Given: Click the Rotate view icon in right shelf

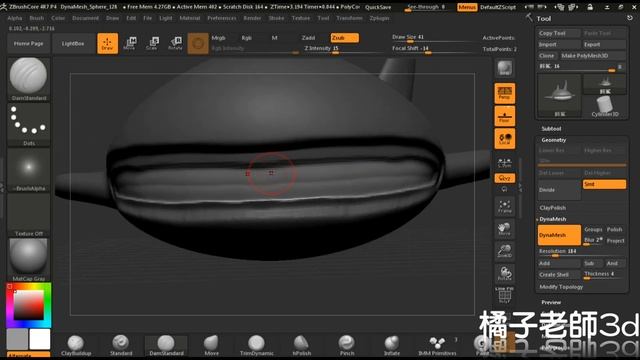Looking at the screenshot, I should click(504, 273).
